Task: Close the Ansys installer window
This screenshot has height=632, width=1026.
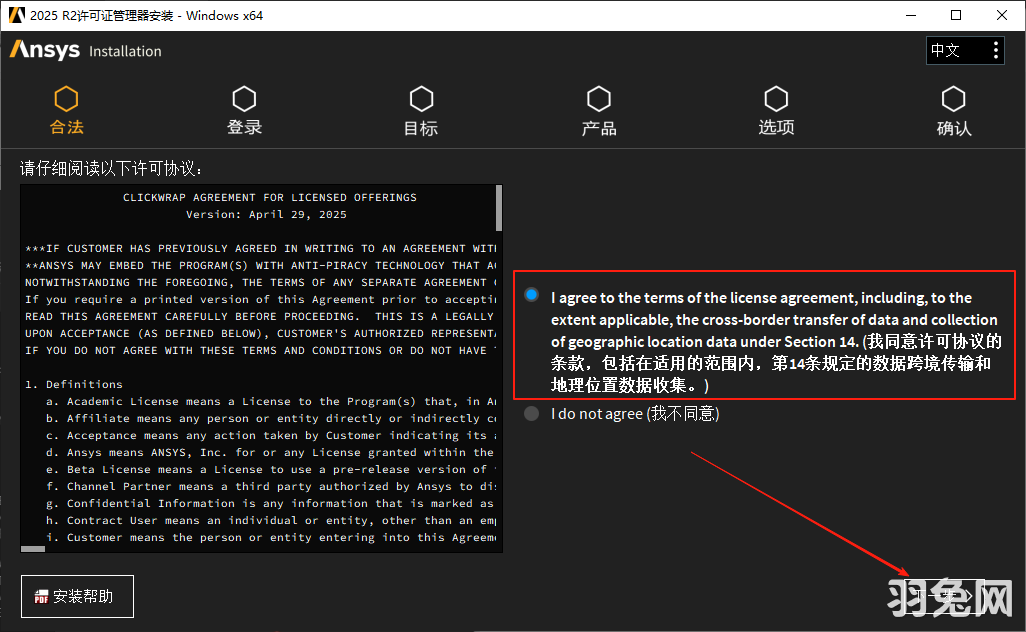Action: 1002,15
